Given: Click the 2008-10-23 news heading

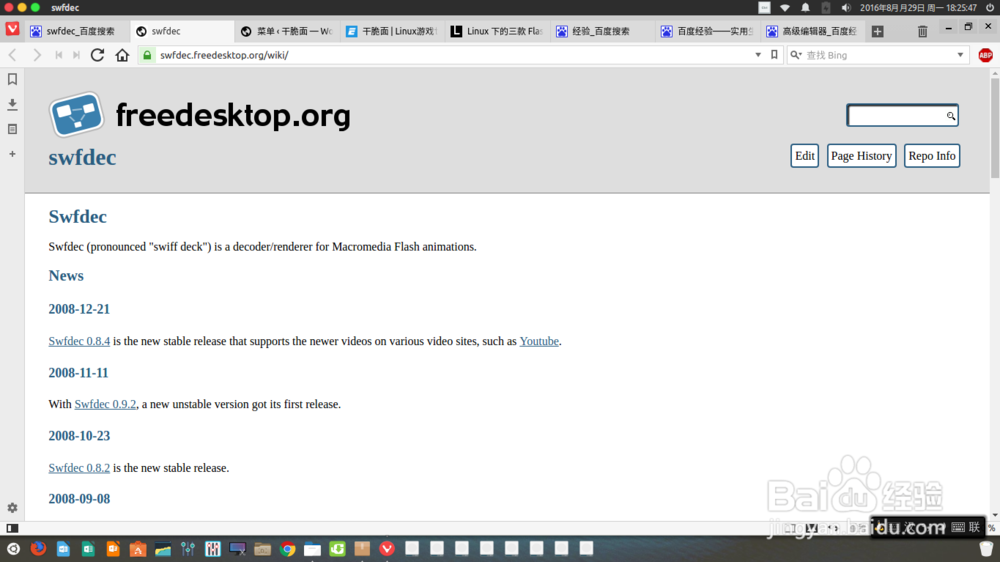Looking at the screenshot, I should pos(79,436).
